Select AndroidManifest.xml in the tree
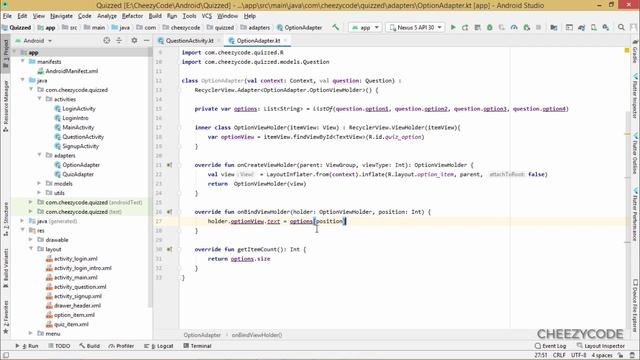 pyautogui.click(x=71, y=71)
